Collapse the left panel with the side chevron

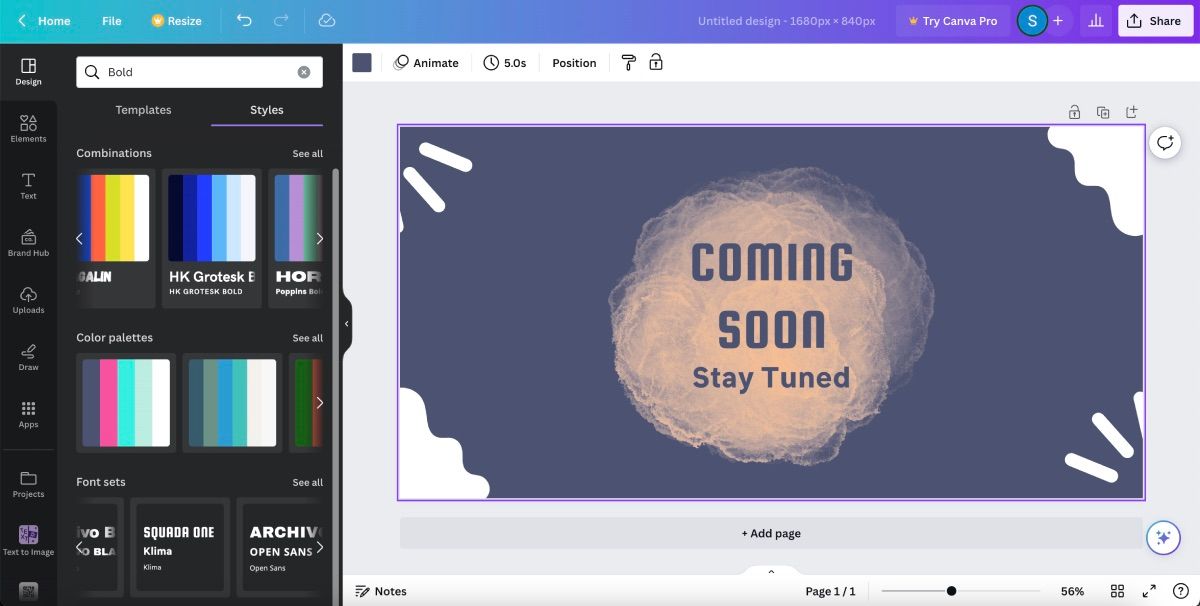click(x=347, y=323)
